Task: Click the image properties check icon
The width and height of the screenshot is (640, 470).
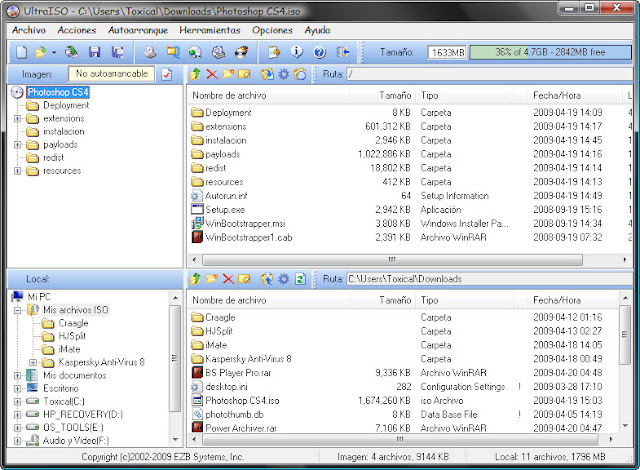Action: (x=167, y=74)
